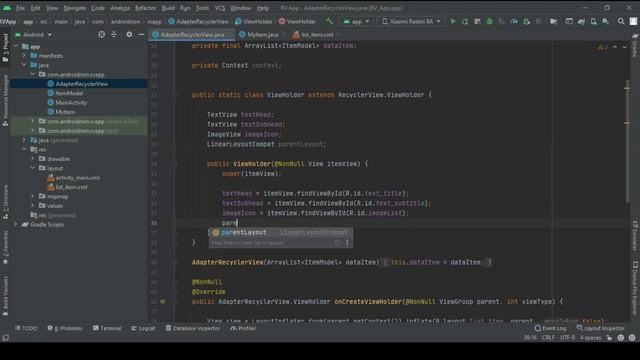Image resolution: width=640 pixels, height=360 pixels.
Task: Click the inspection warnings indicator in editor
Action: 602,47
